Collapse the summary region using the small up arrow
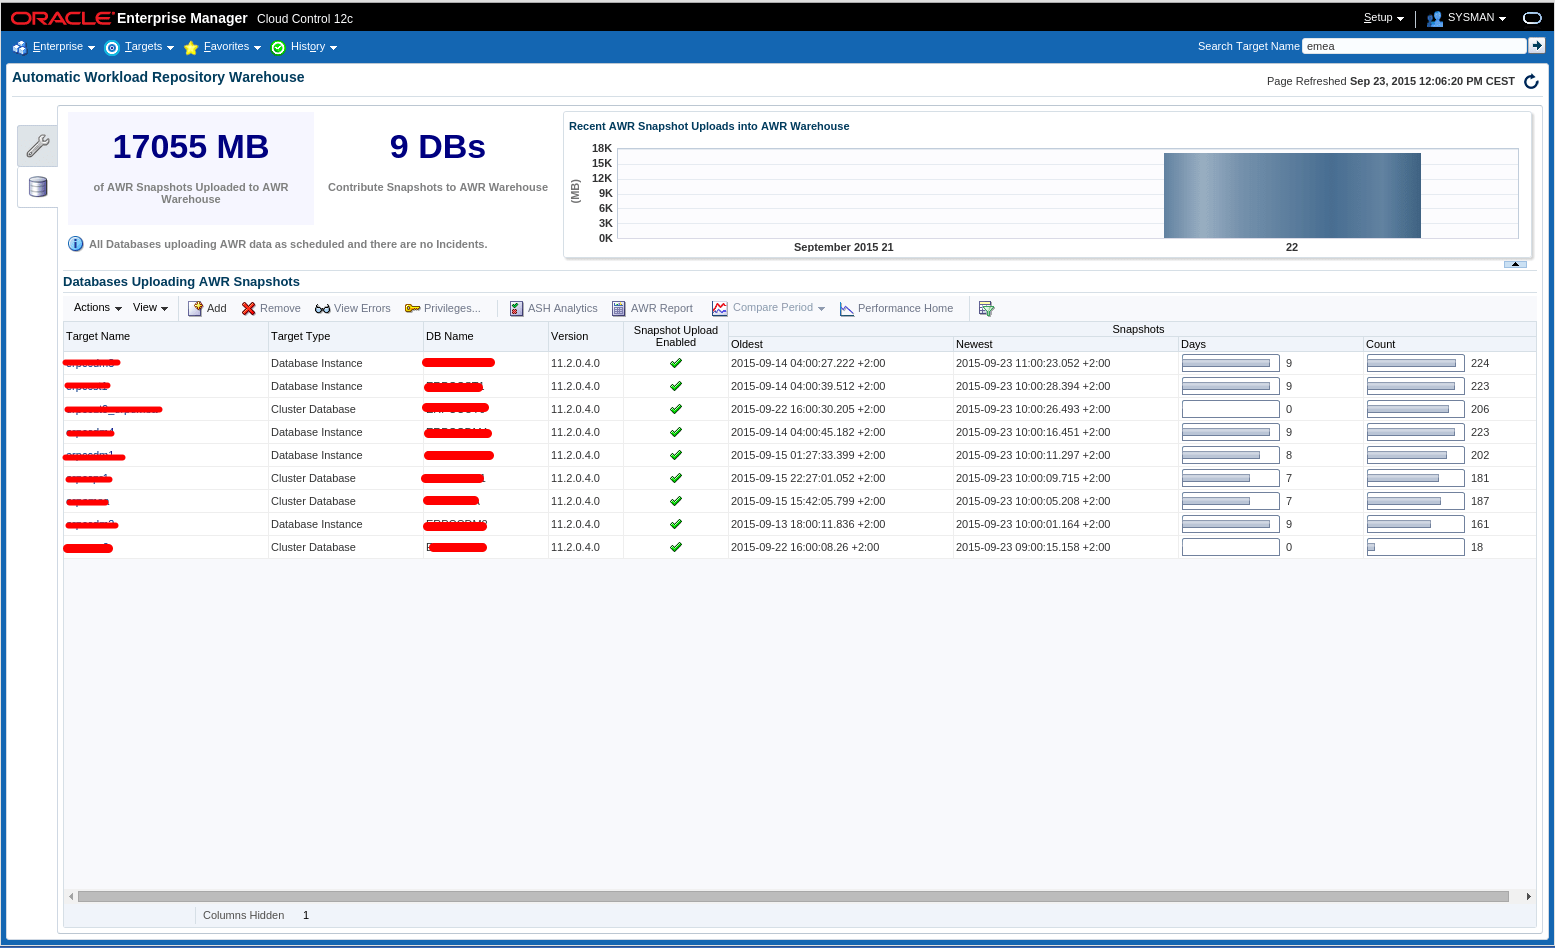The width and height of the screenshot is (1555, 948). (1515, 264)
